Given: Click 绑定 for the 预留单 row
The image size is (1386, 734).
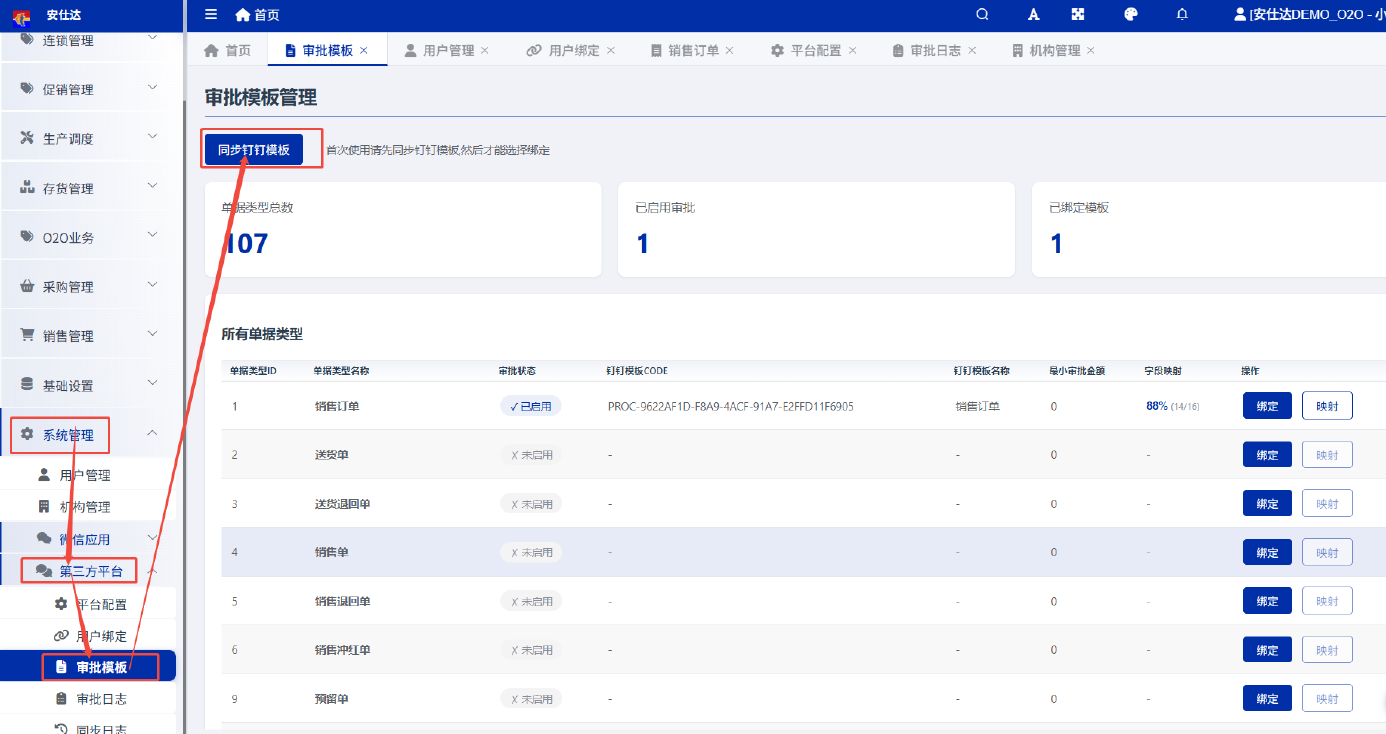Looking at the screenshot, I should pyautogui.click(x=1267, y=699).
